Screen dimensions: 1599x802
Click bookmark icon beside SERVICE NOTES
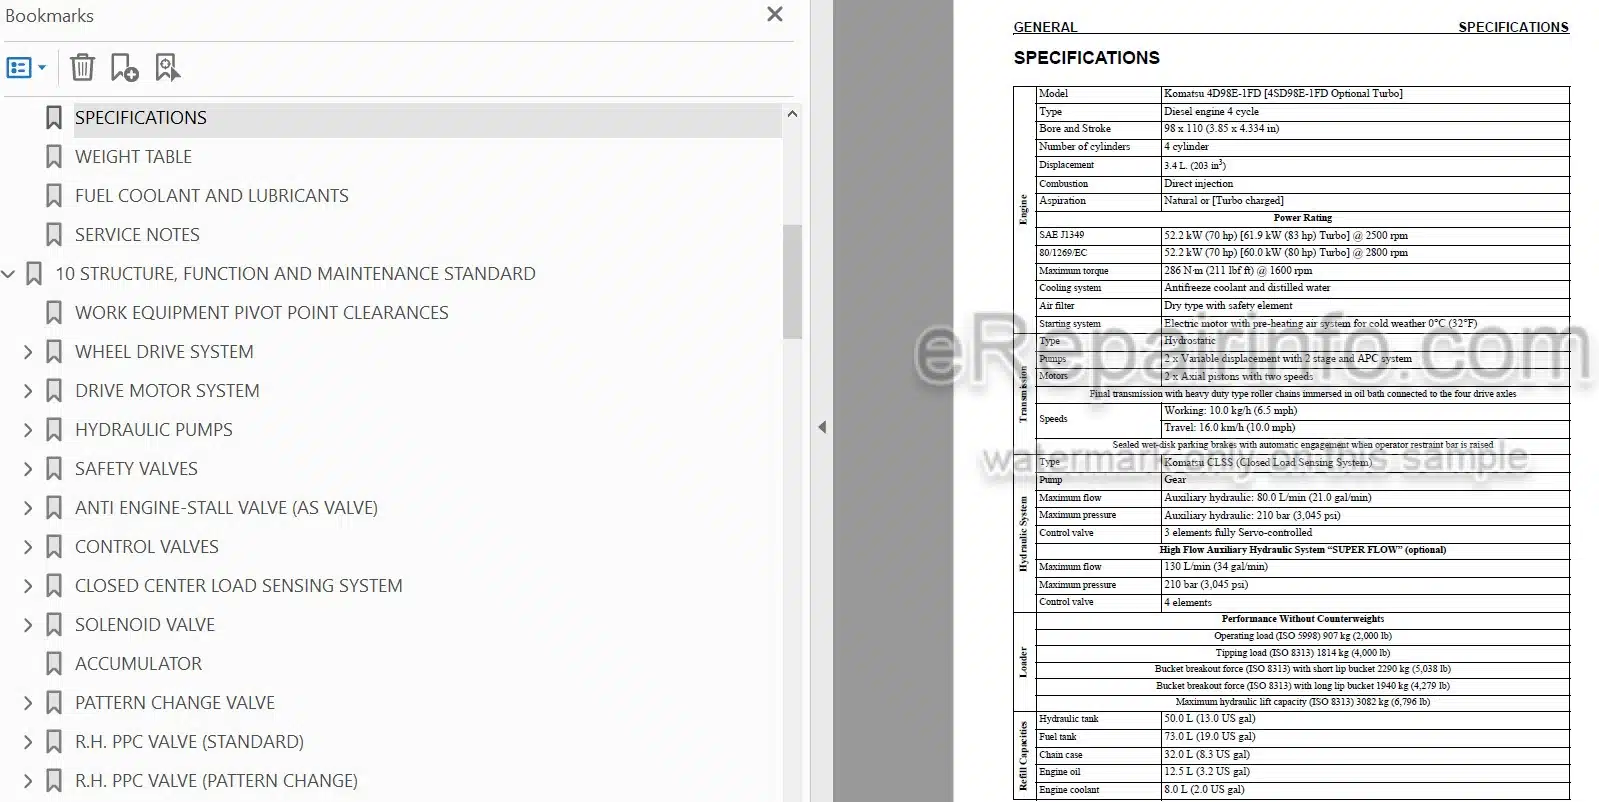click(54, 235)
